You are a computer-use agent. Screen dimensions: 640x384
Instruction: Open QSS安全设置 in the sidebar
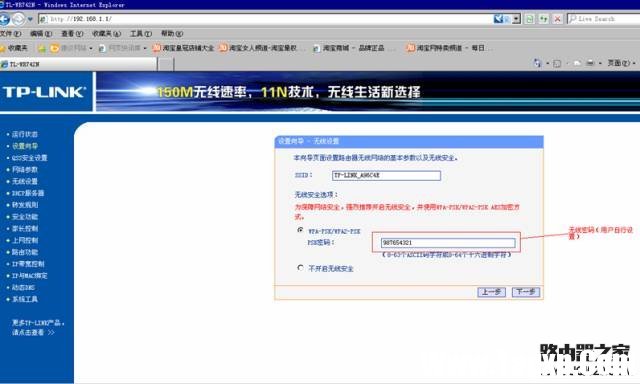tap(29, 158)
